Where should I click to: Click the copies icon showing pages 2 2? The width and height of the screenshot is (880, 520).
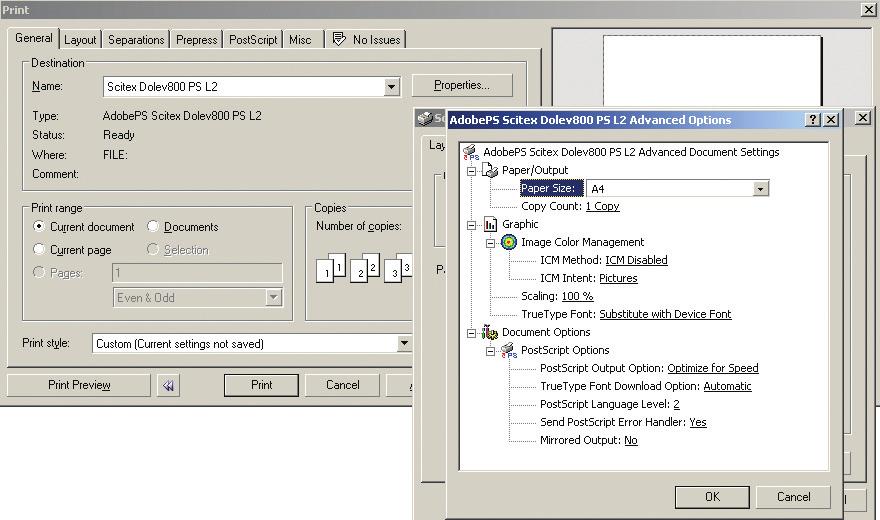pyautogui.click(x=365, y=268)
